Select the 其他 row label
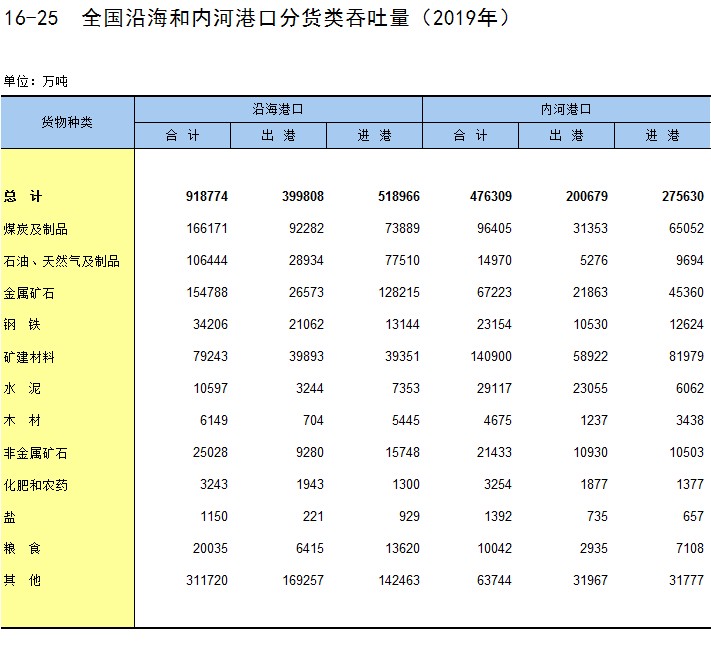The width and height of the screenshot is (711, 661). click(22, 580)
